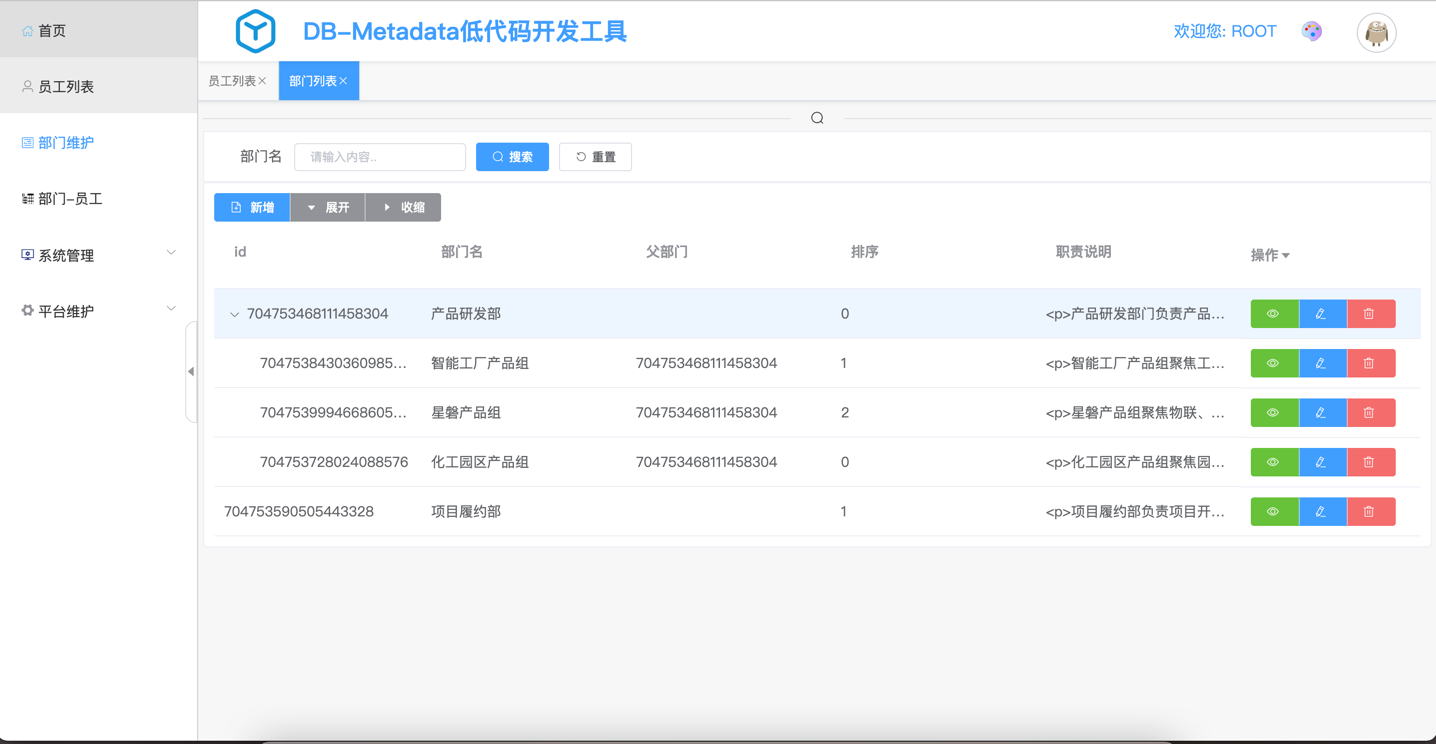
Task: Click the edit icon for 产品研发部 row
Action: [1321, 314]
